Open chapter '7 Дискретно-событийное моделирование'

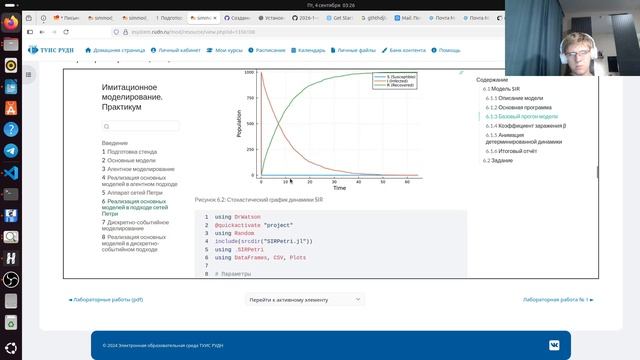point(135,225)
